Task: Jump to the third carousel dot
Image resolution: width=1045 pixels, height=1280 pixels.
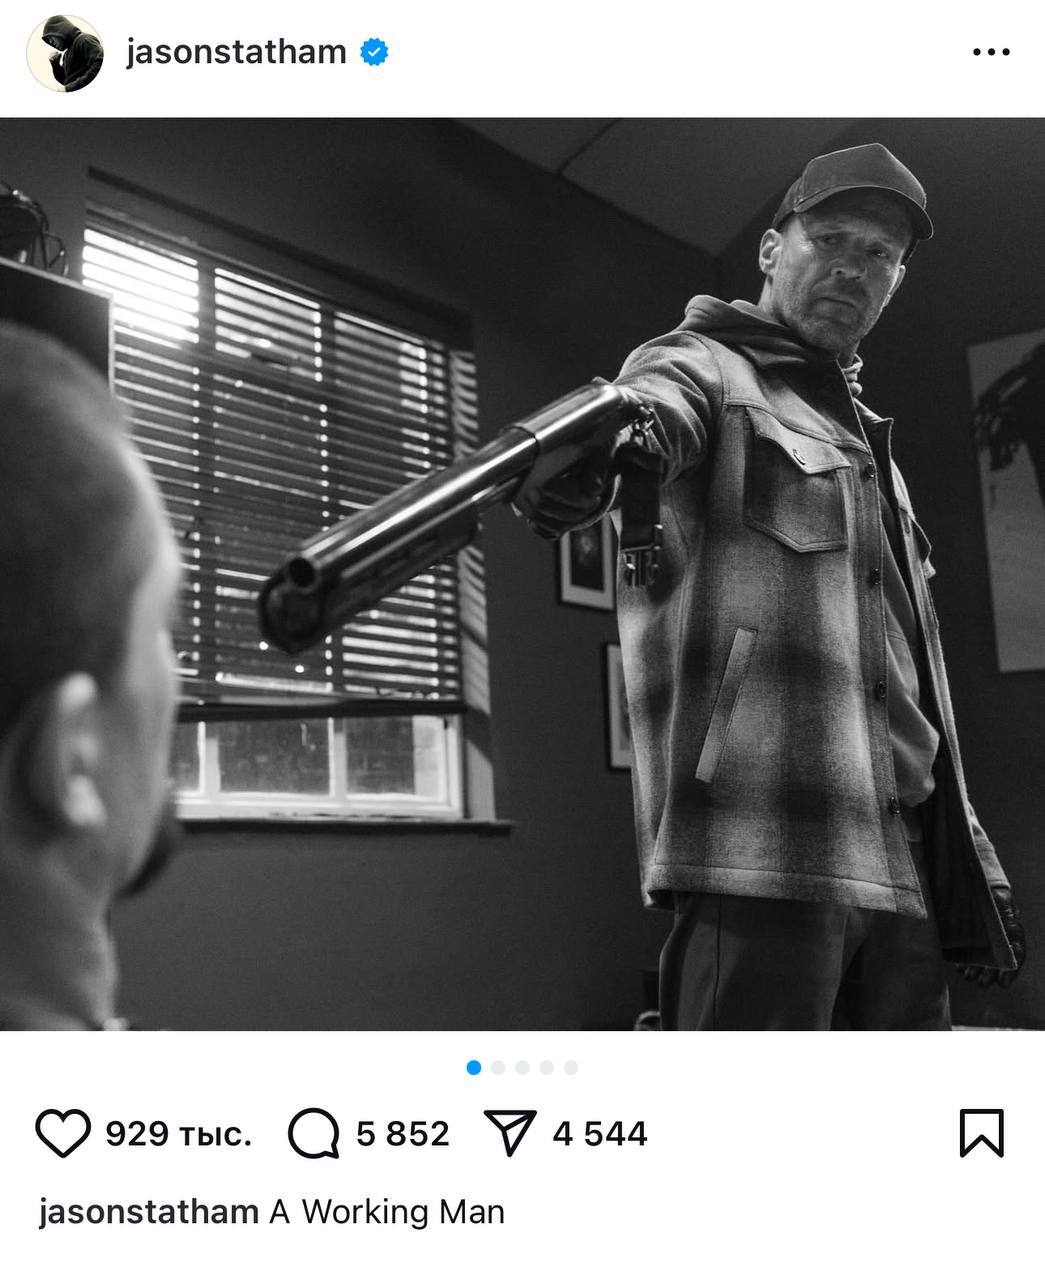Action: coord(522,1067)
